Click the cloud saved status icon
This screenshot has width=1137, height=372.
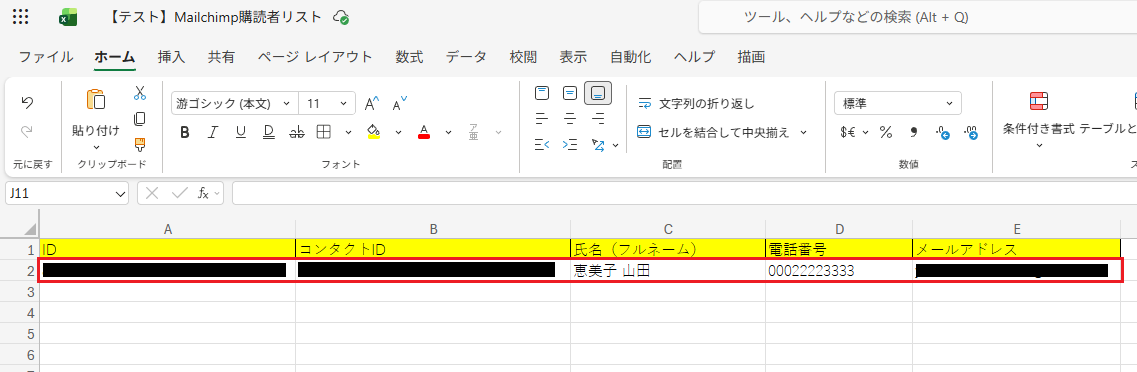[340, 17]
